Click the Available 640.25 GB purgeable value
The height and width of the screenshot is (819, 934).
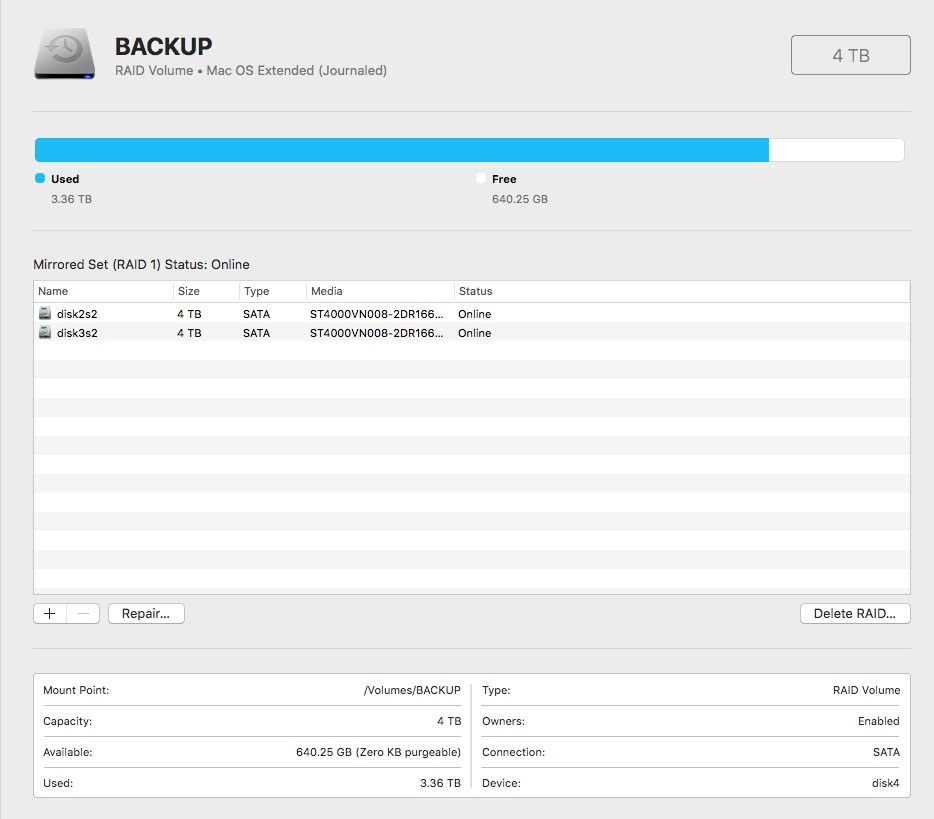378,752
